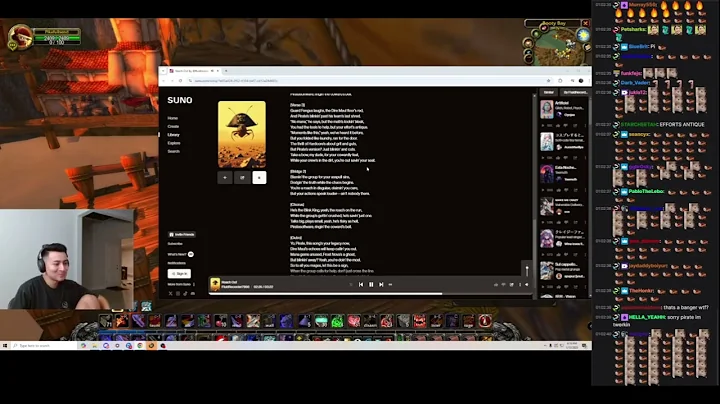Mute using the speaker icon in player

(527, 285)
